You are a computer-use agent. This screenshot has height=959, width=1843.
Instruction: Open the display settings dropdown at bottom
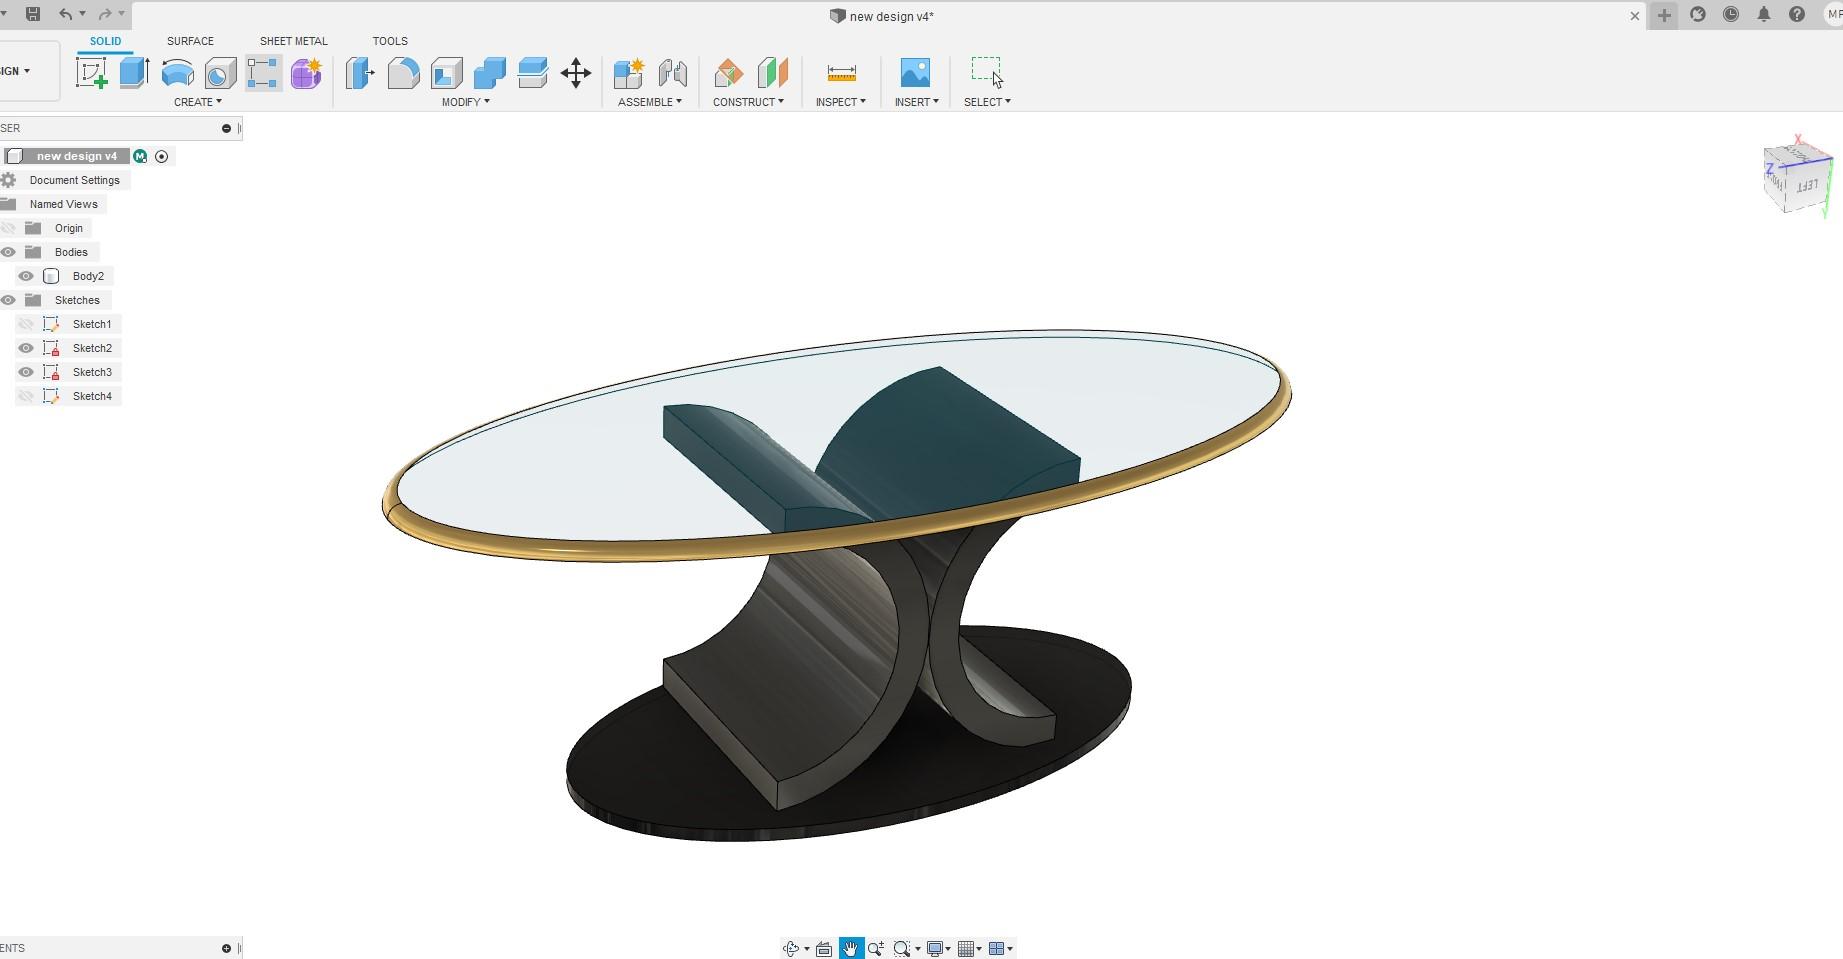[936, 947]
